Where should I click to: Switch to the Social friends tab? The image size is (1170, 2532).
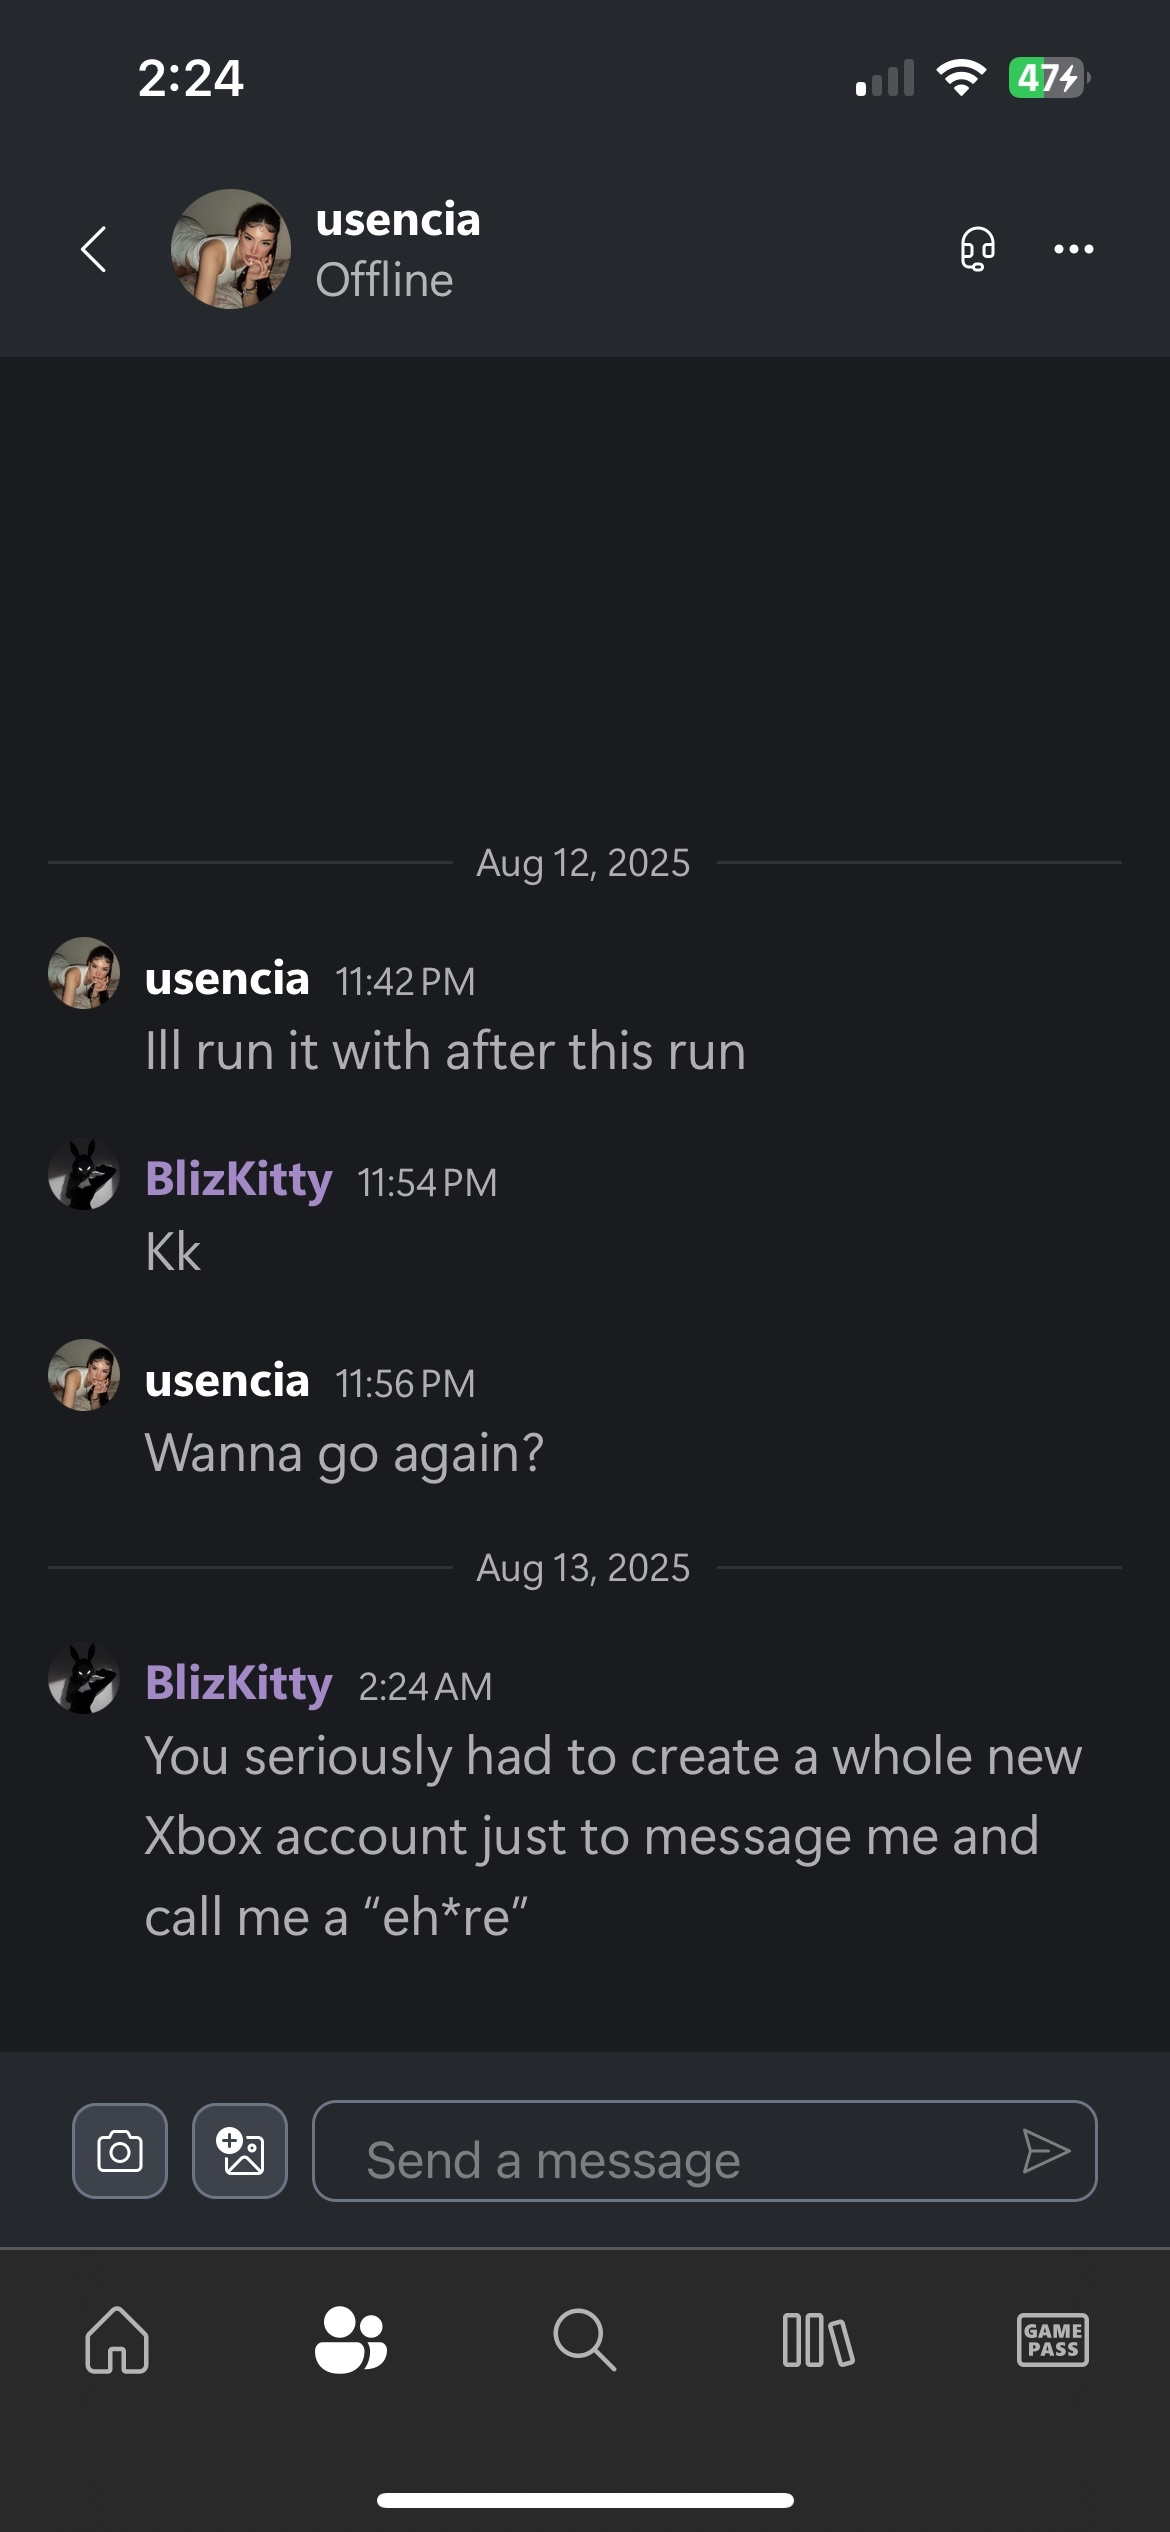(x=350, y=2340)
